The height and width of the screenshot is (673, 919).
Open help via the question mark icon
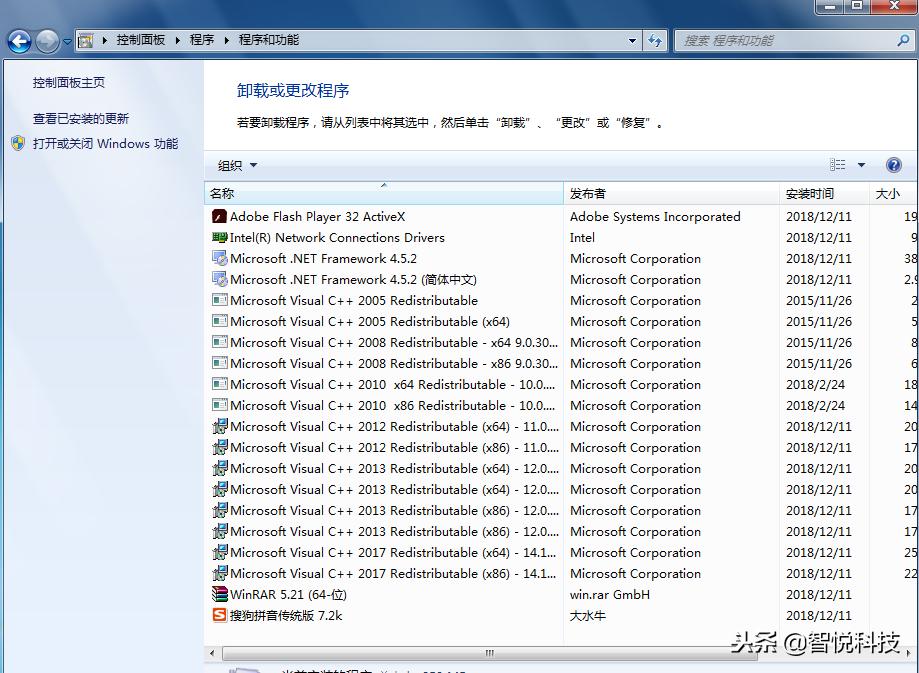pyautogui.click(x=893, y=164)
